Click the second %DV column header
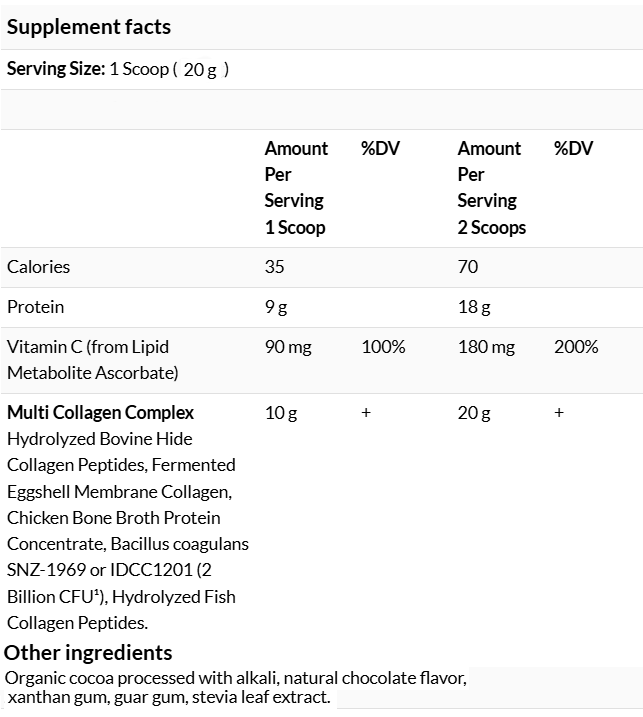Screen dimensions: 643x717 pos(573,149)
